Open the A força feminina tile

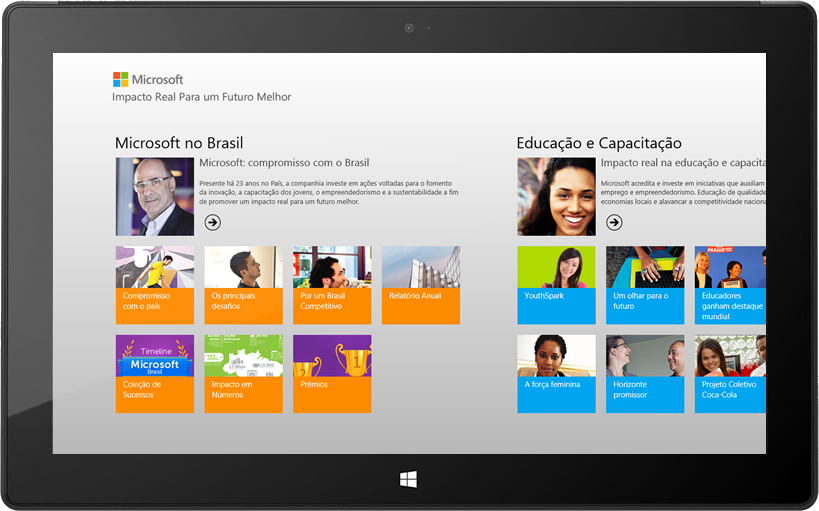pyautogui.click(x=556, y=374)
